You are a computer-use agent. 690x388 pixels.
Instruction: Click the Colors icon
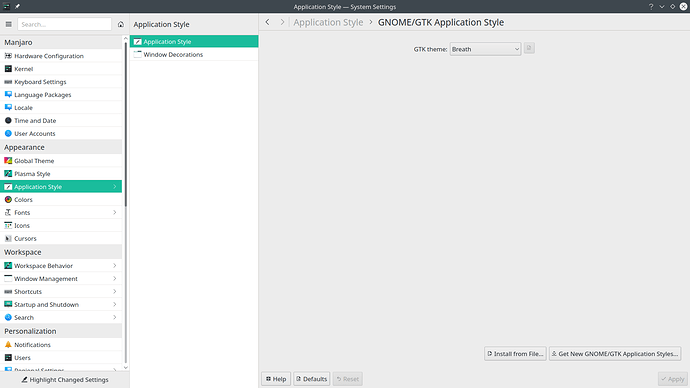click(x=8, y=200)
